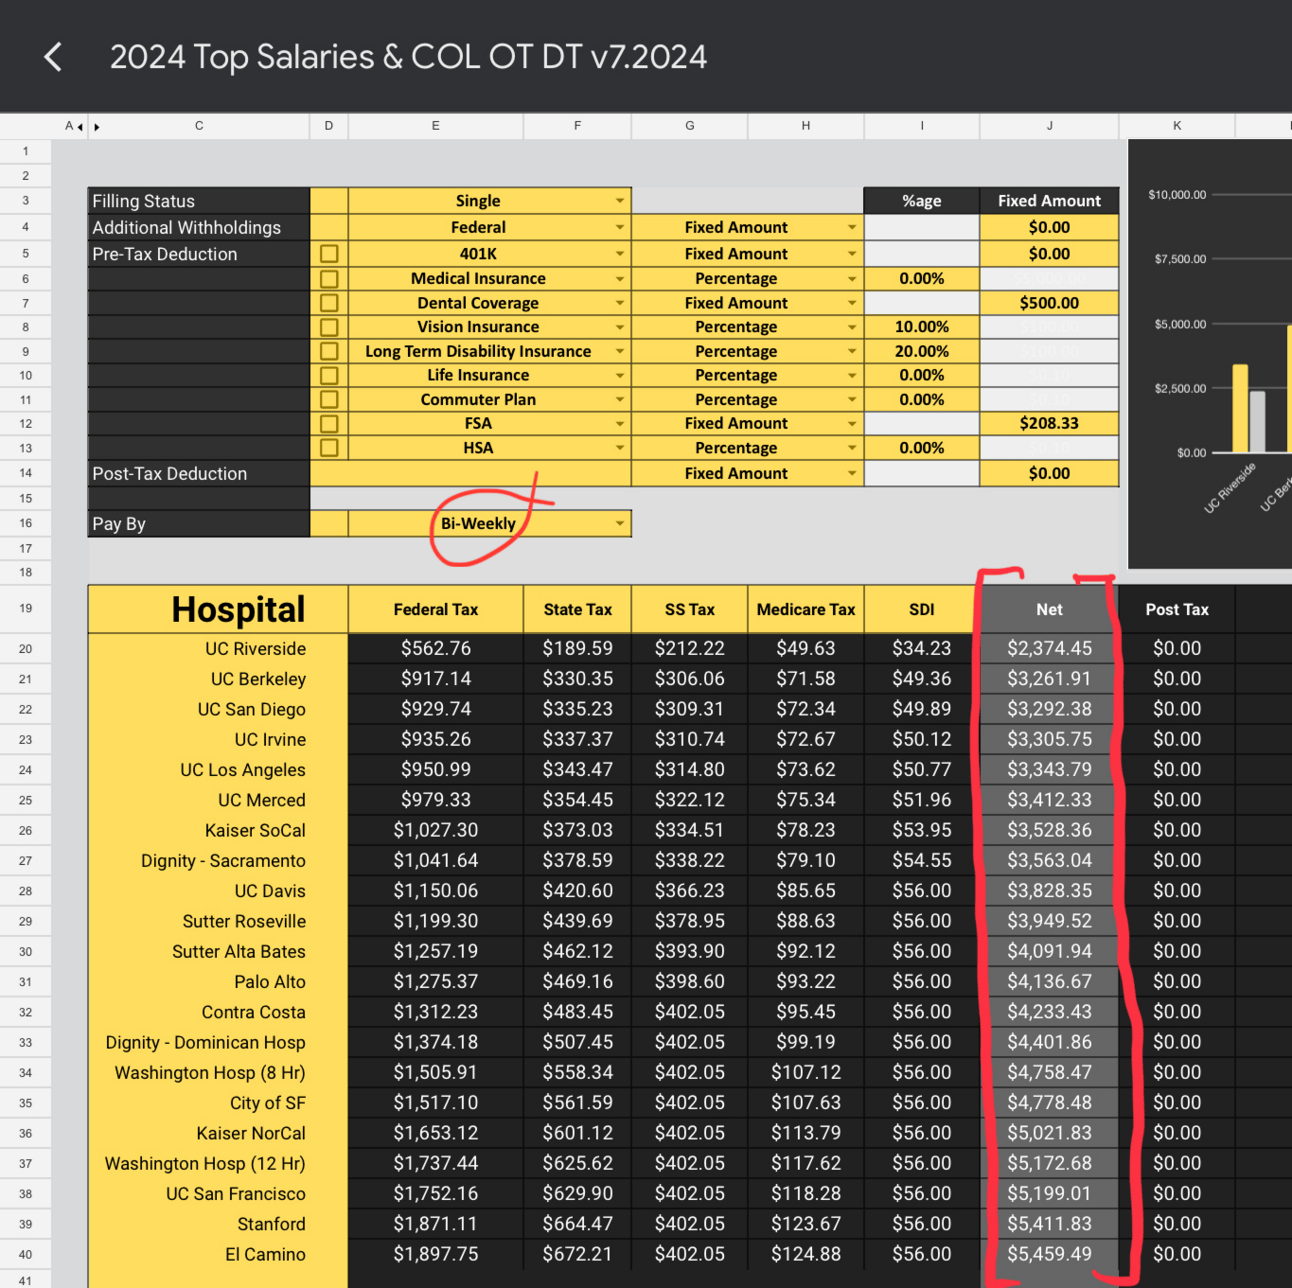Click the $5,459.49 net pay cell

[1049, 1254]
